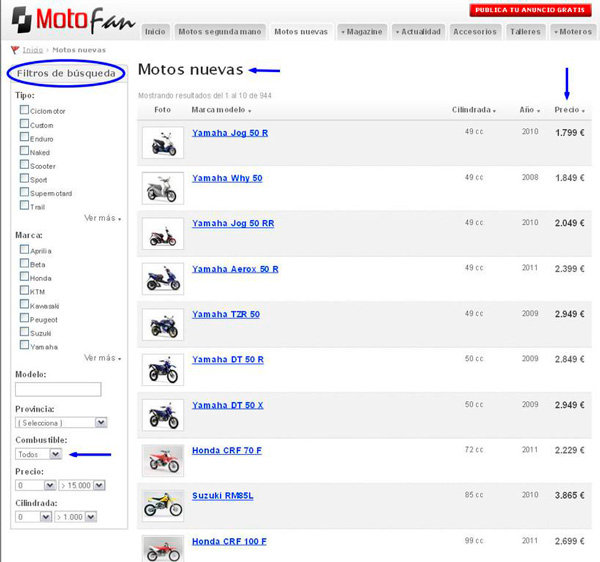The height and width of the screenshot is (562, 600).
Task: Open the Yamaha DT 50 X link
Action: (x=228, y=406)
